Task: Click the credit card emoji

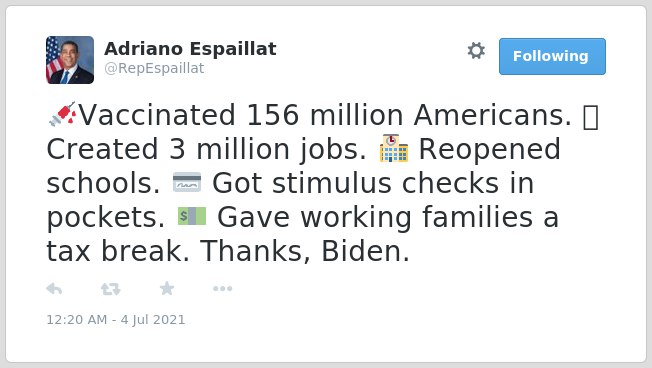Action: (x=187, y=182)
